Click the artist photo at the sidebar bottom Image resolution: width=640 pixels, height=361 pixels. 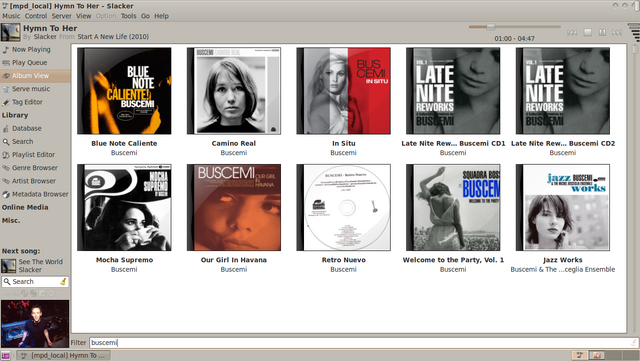pos(35,323)
